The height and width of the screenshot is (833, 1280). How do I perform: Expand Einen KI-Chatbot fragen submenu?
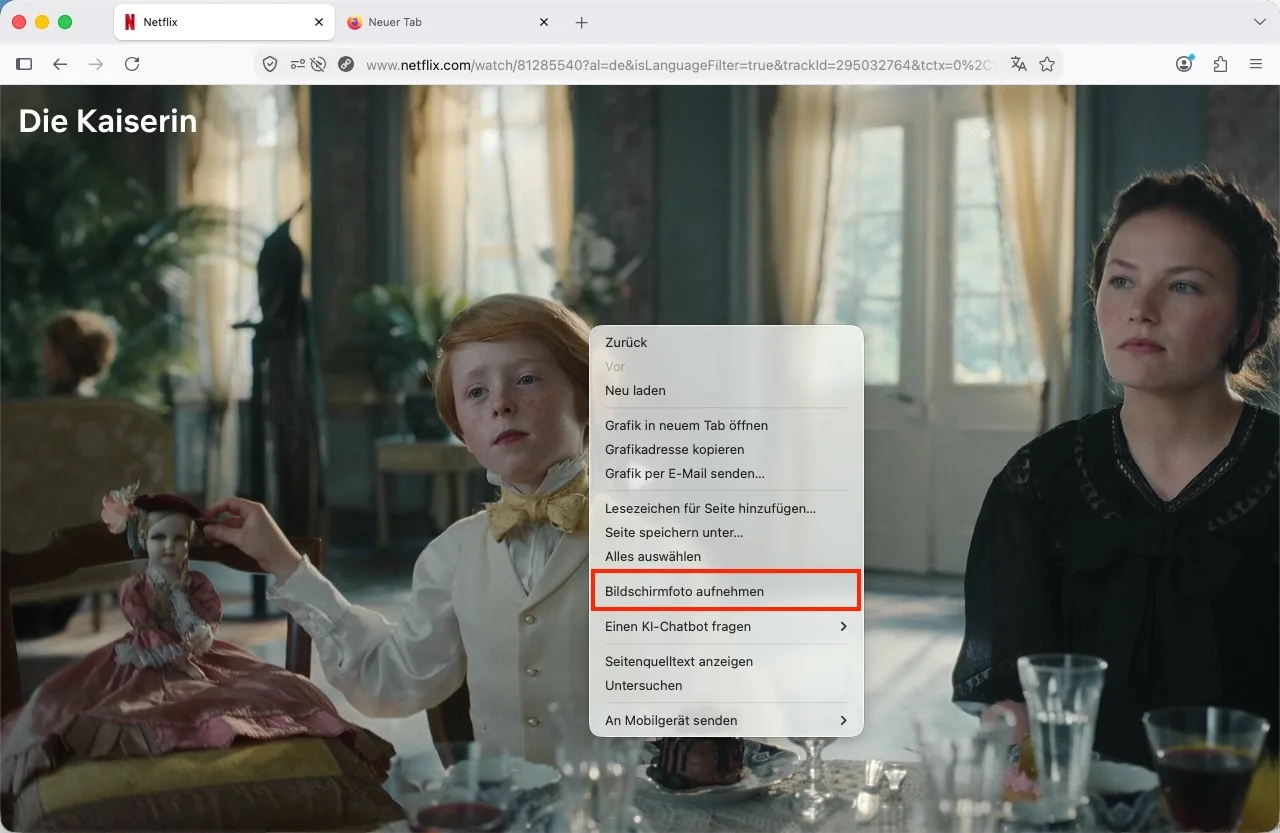click(x=726, y=626)
